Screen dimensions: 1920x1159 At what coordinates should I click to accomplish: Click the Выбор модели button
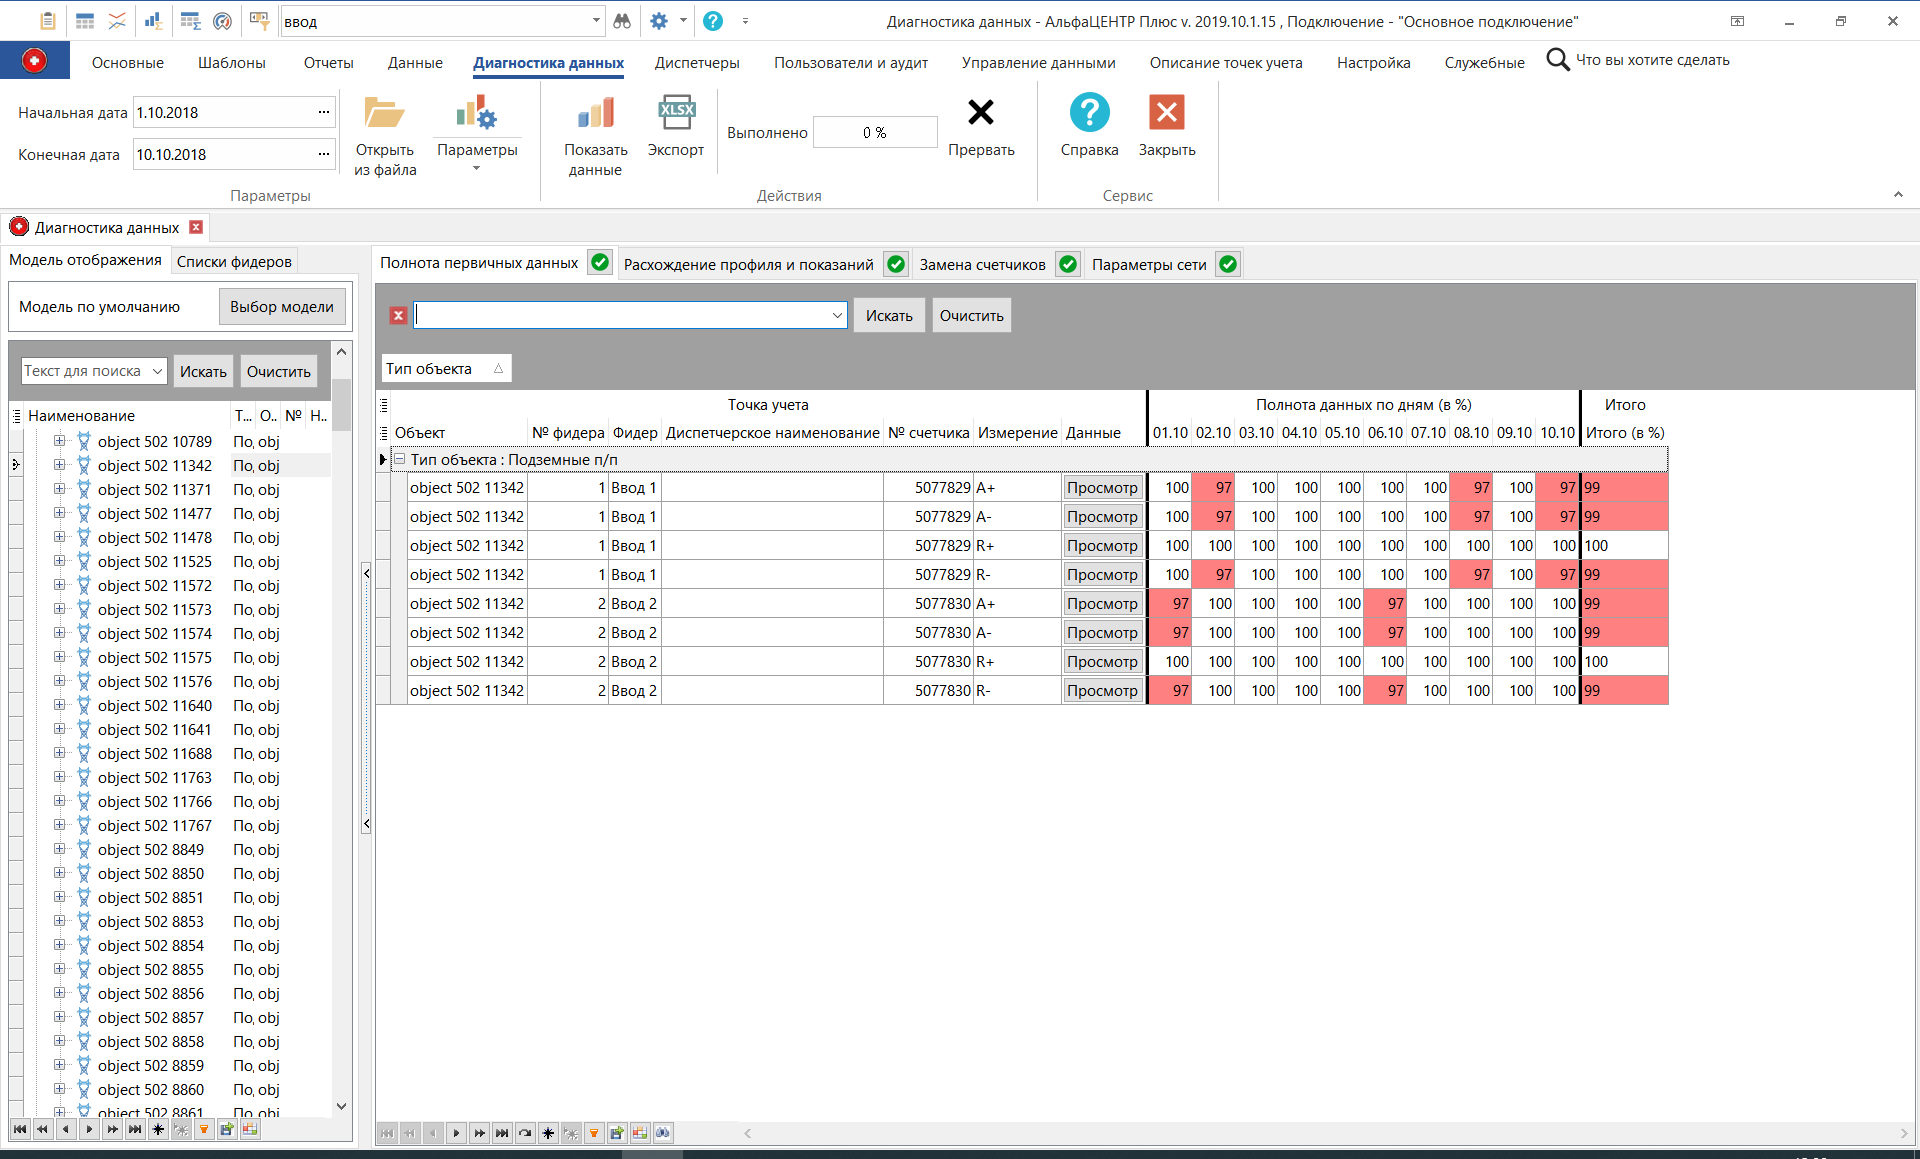click(281, 306)
